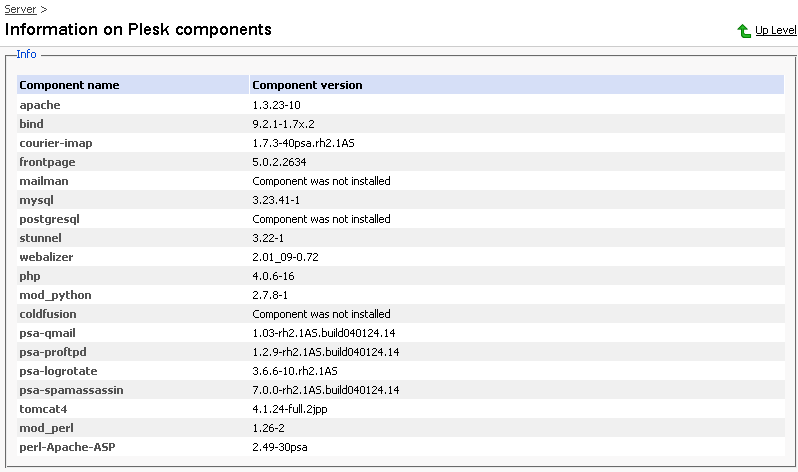Select the postgresql component name
Screen dimensions: 798x472
click(x=49, y=219)
